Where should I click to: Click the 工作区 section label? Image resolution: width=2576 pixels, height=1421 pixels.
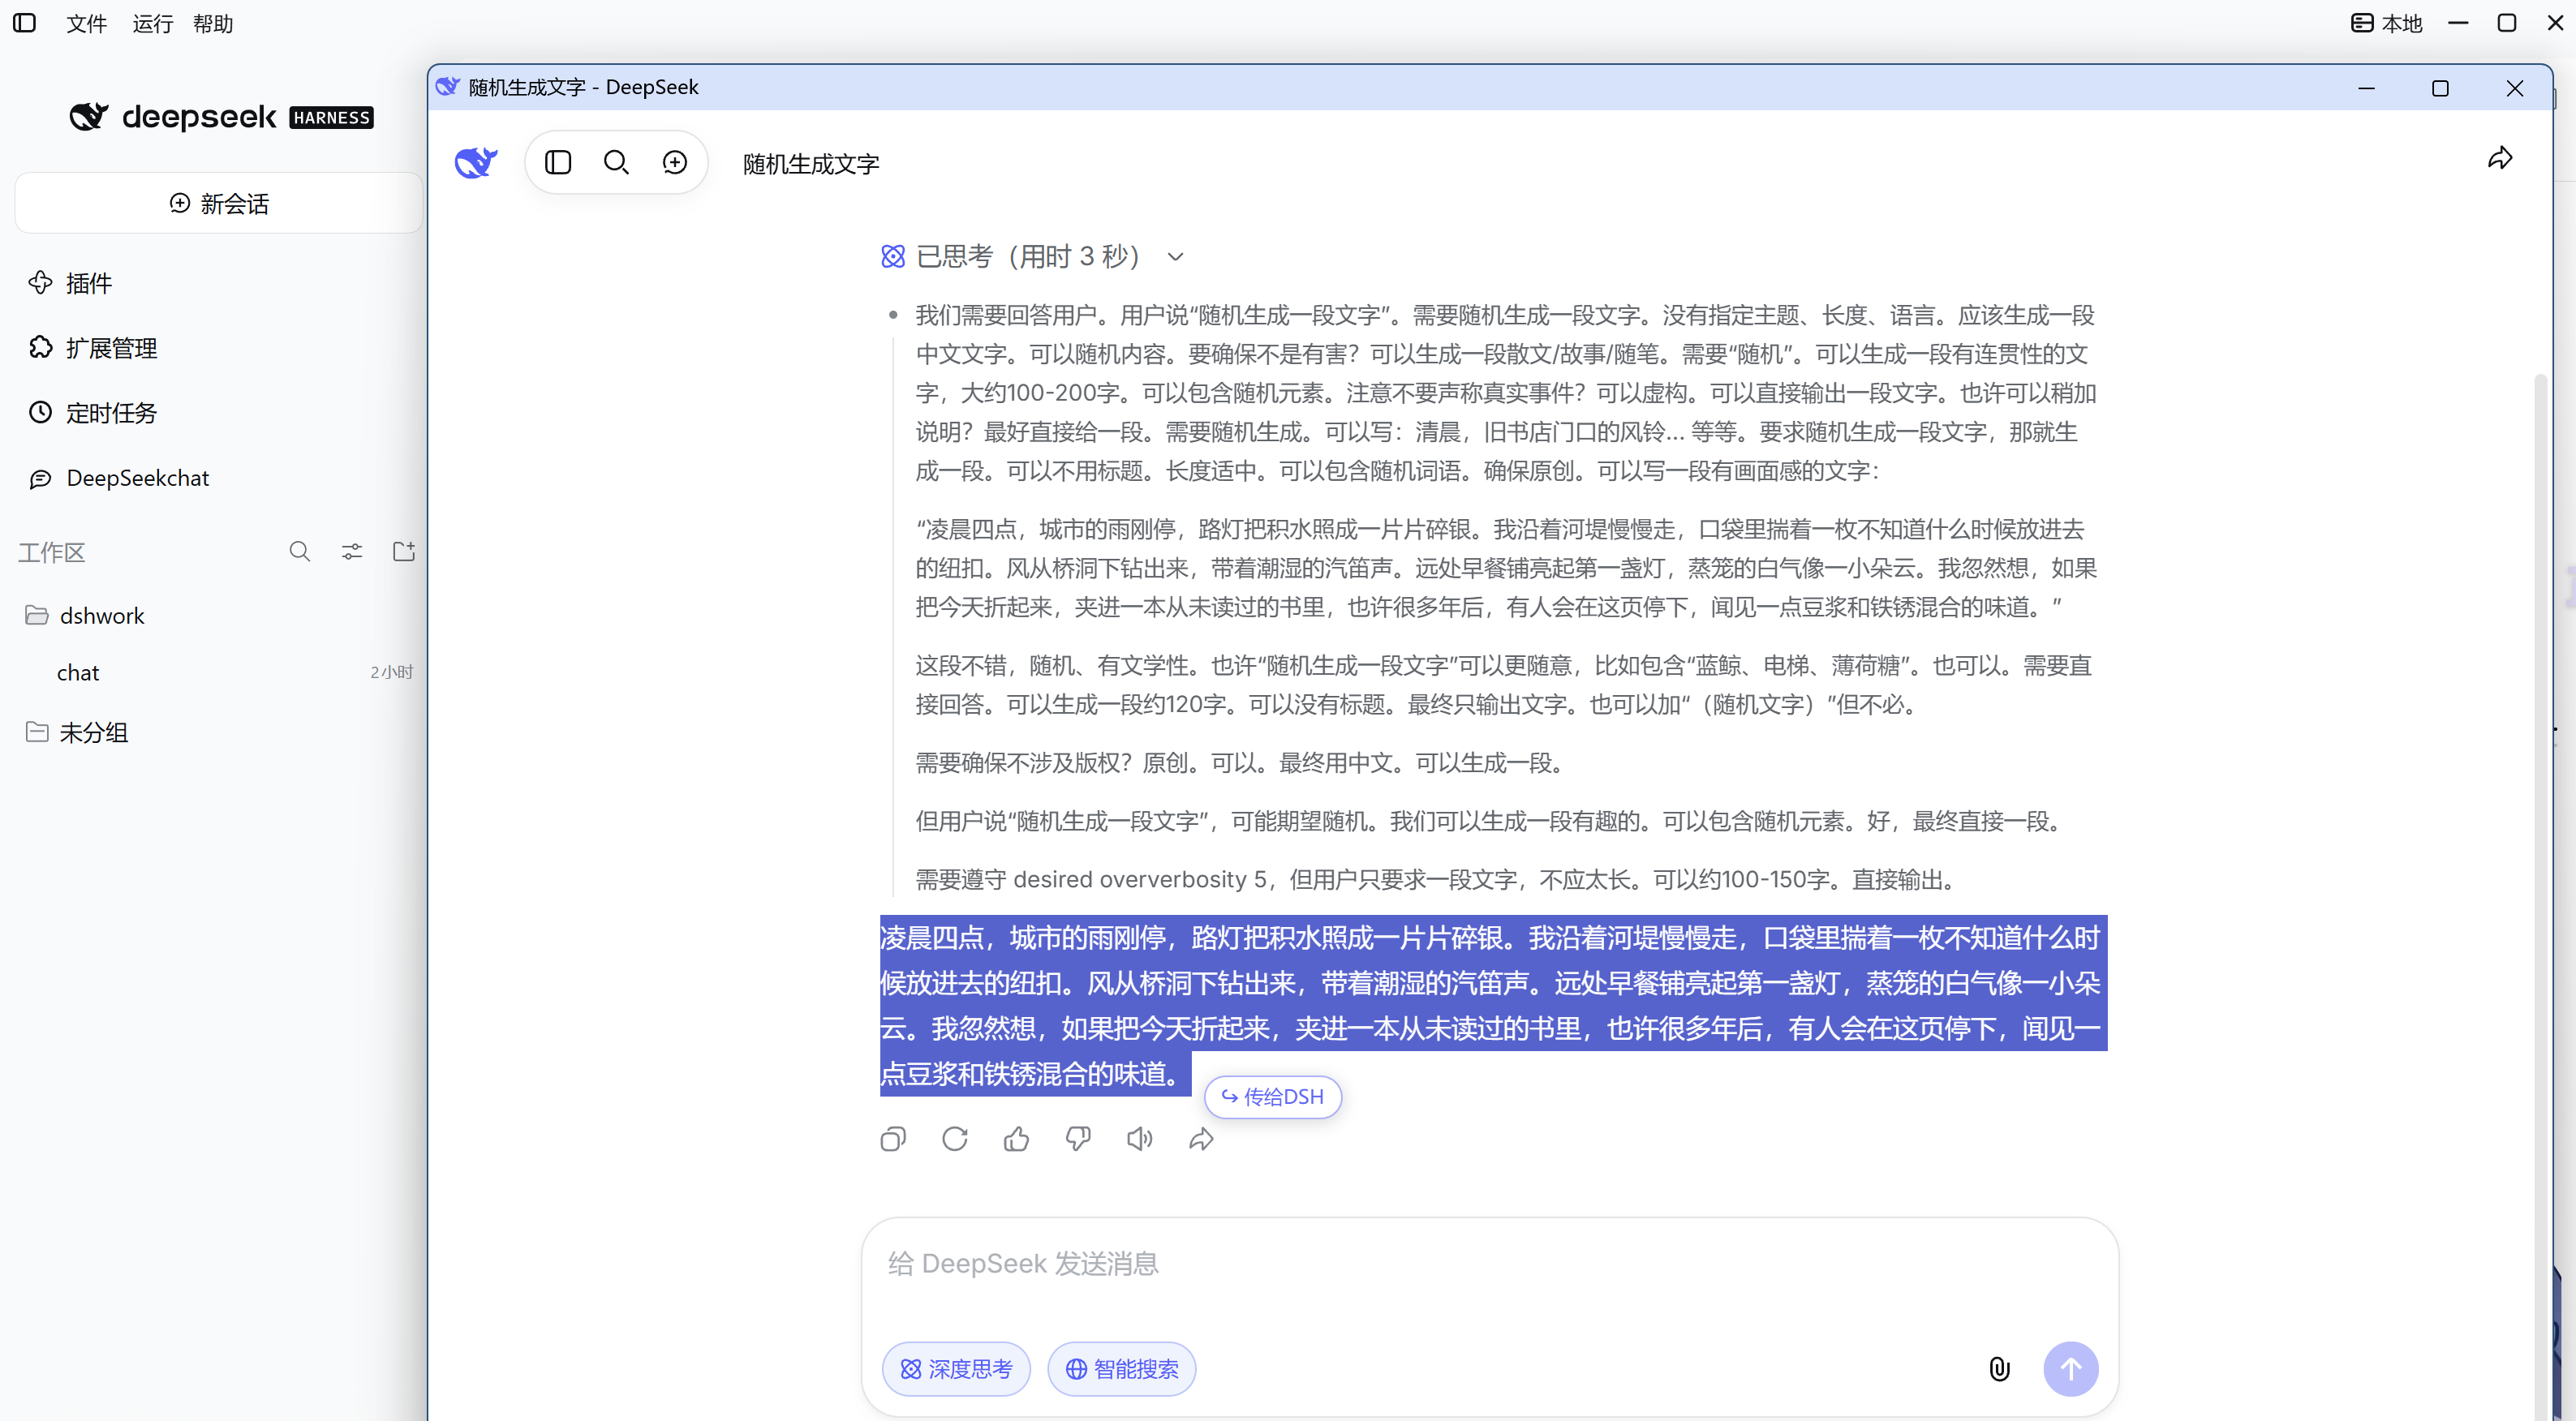[52, 552]
